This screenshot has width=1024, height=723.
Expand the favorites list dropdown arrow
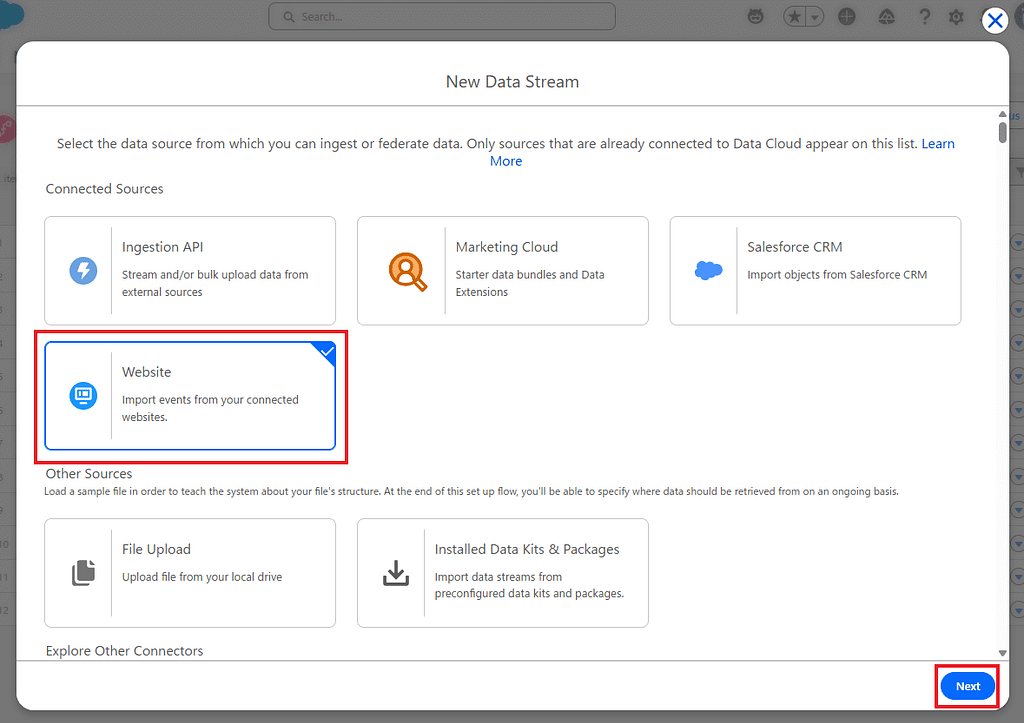click(x=815, y=16)
